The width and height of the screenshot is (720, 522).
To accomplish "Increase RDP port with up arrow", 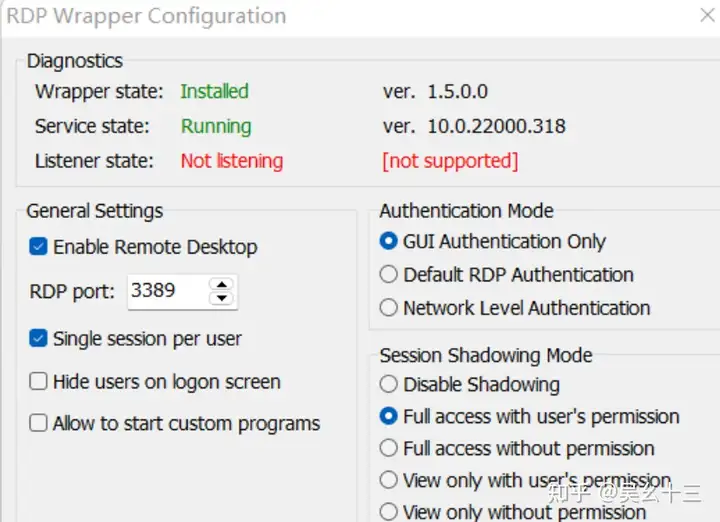I will (222, 285).
